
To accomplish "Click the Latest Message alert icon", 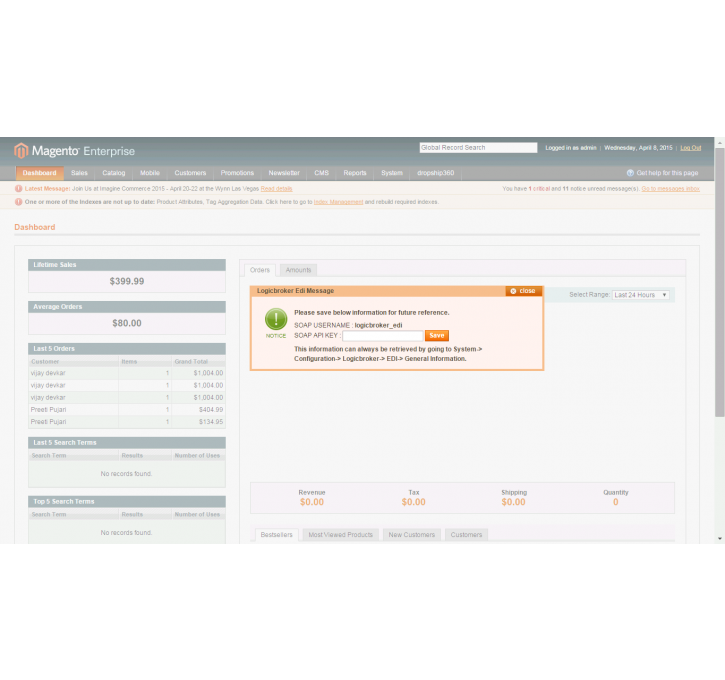I will coord(18,189).
